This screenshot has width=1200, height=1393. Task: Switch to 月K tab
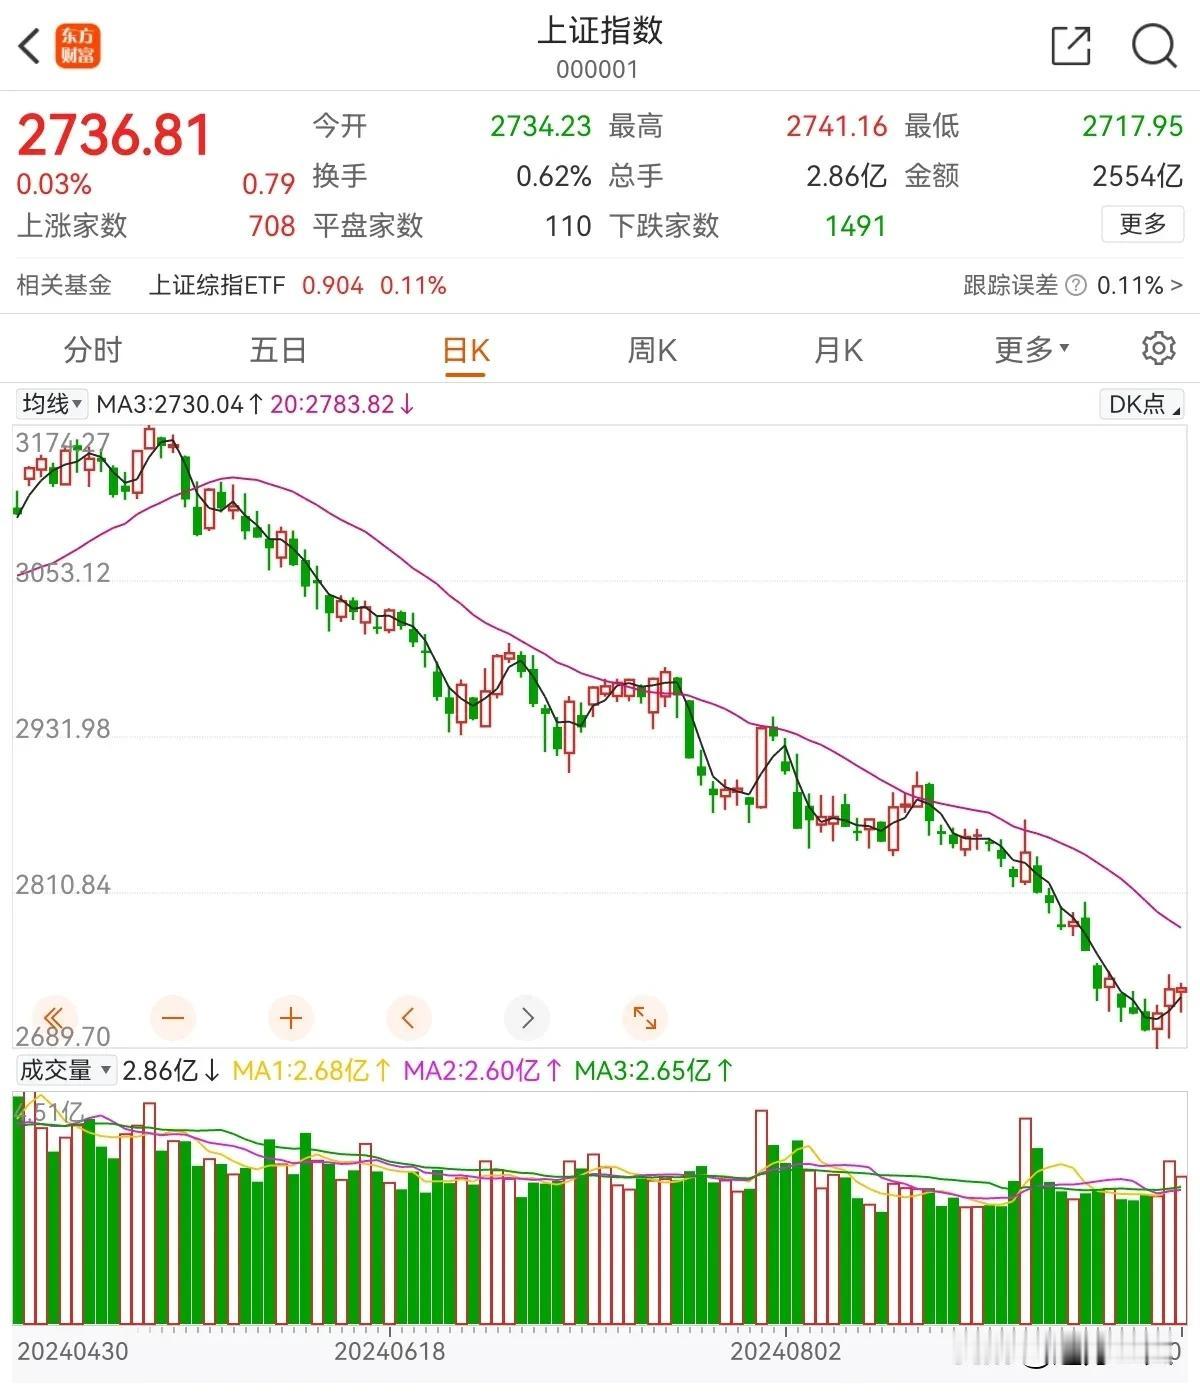click(838, 350)
